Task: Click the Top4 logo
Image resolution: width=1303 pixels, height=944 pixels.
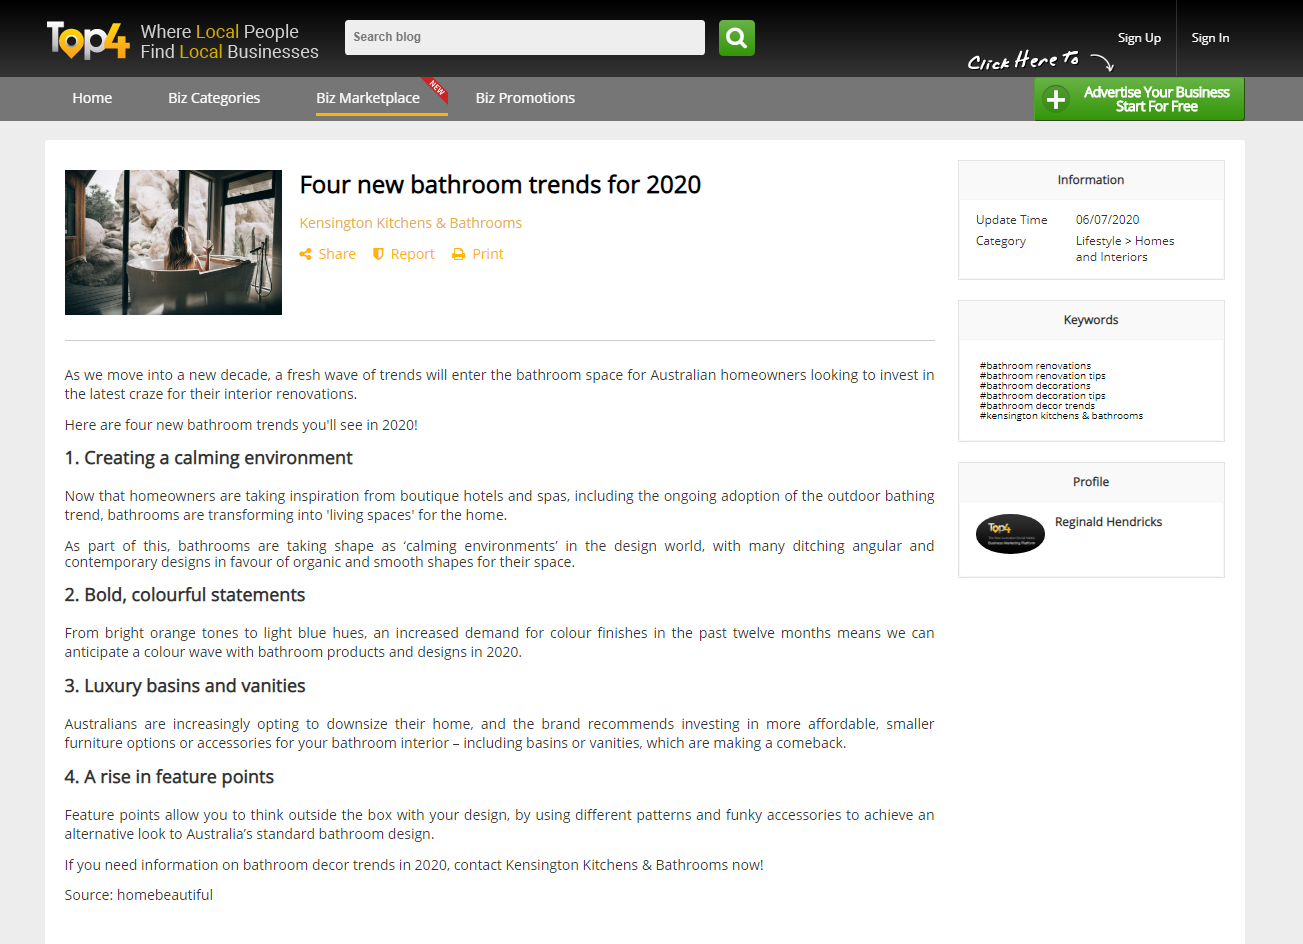Action: (x=88, y=40)
